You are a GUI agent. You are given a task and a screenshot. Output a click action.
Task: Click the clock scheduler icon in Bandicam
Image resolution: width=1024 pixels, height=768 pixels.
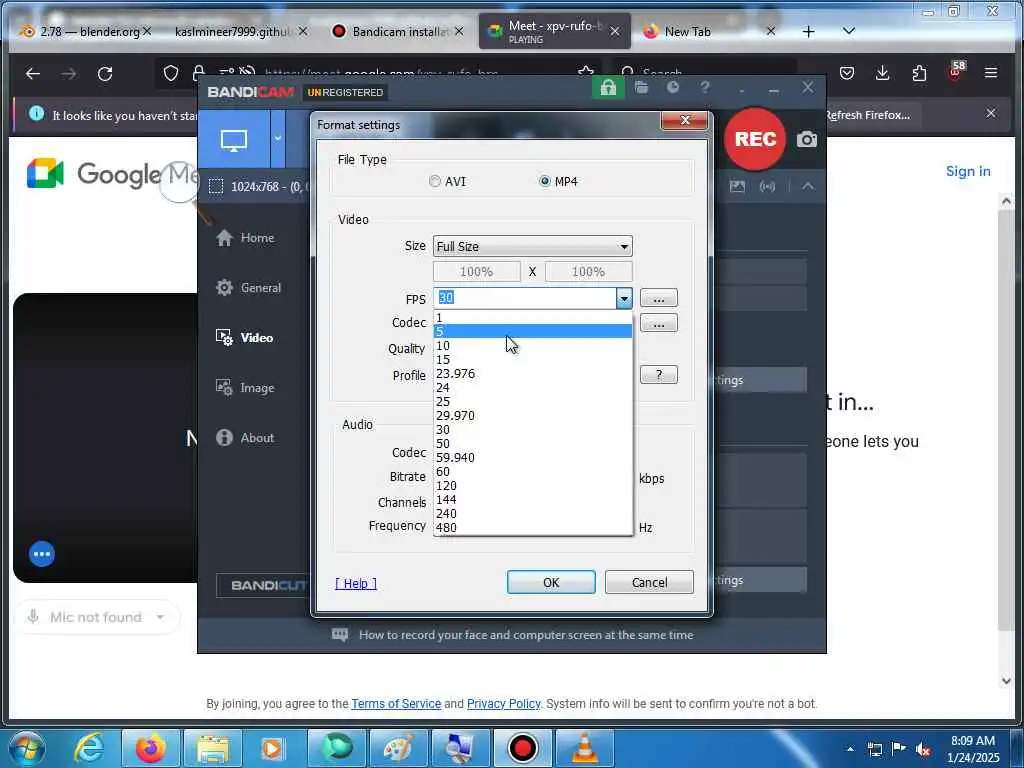673,87
